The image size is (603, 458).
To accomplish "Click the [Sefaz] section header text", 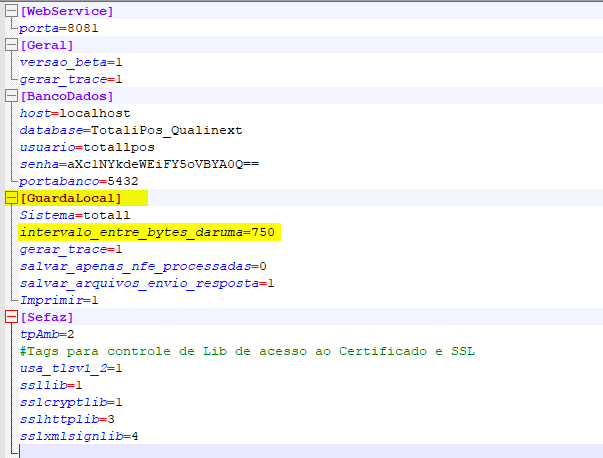I will pos(47,317).
